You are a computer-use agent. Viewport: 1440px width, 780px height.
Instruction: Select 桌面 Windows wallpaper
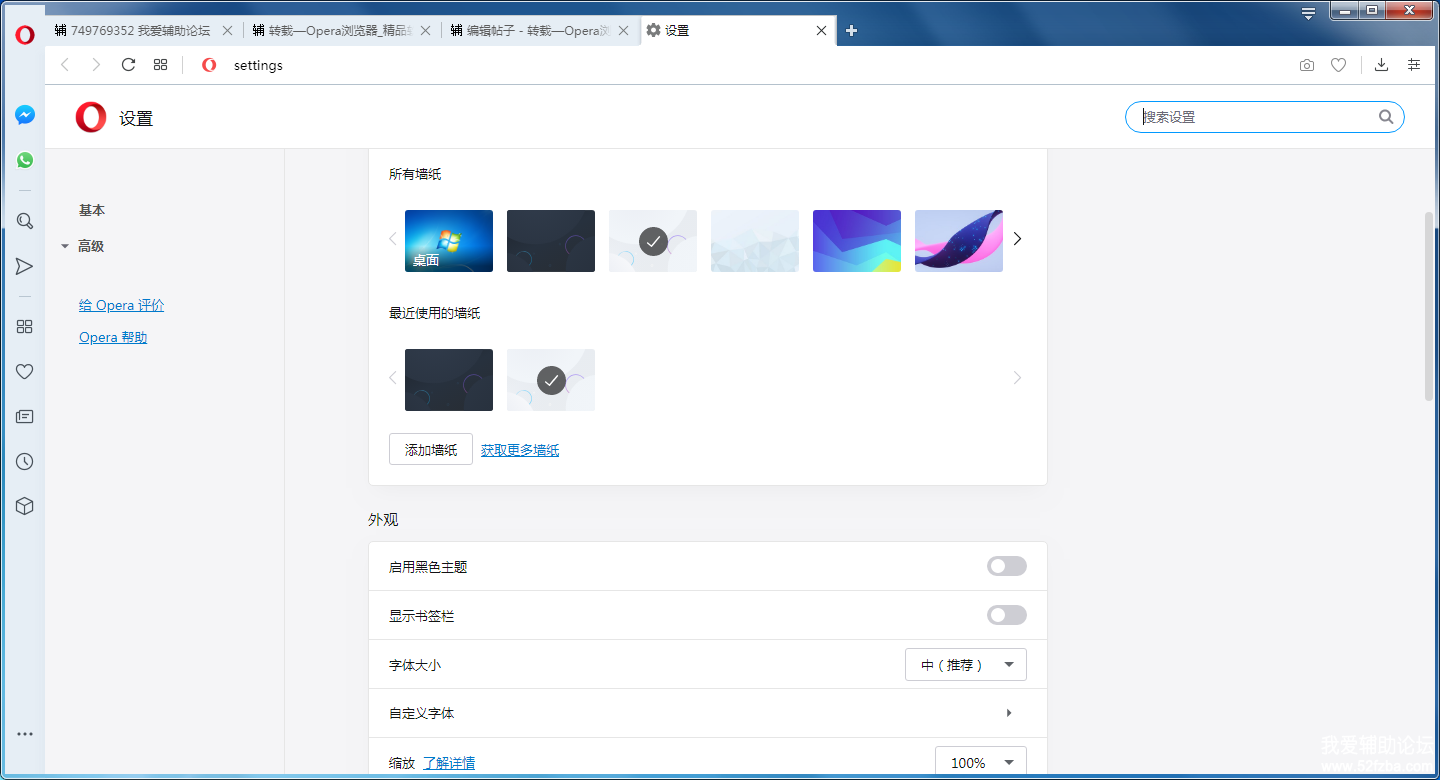tap(449, 241)
